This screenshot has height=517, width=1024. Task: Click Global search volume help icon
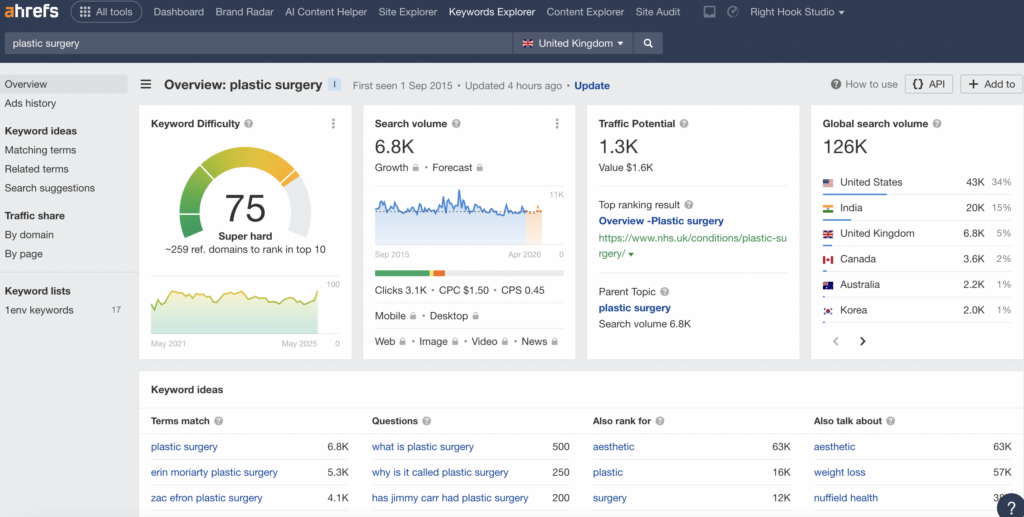click(x=937, y=123)
